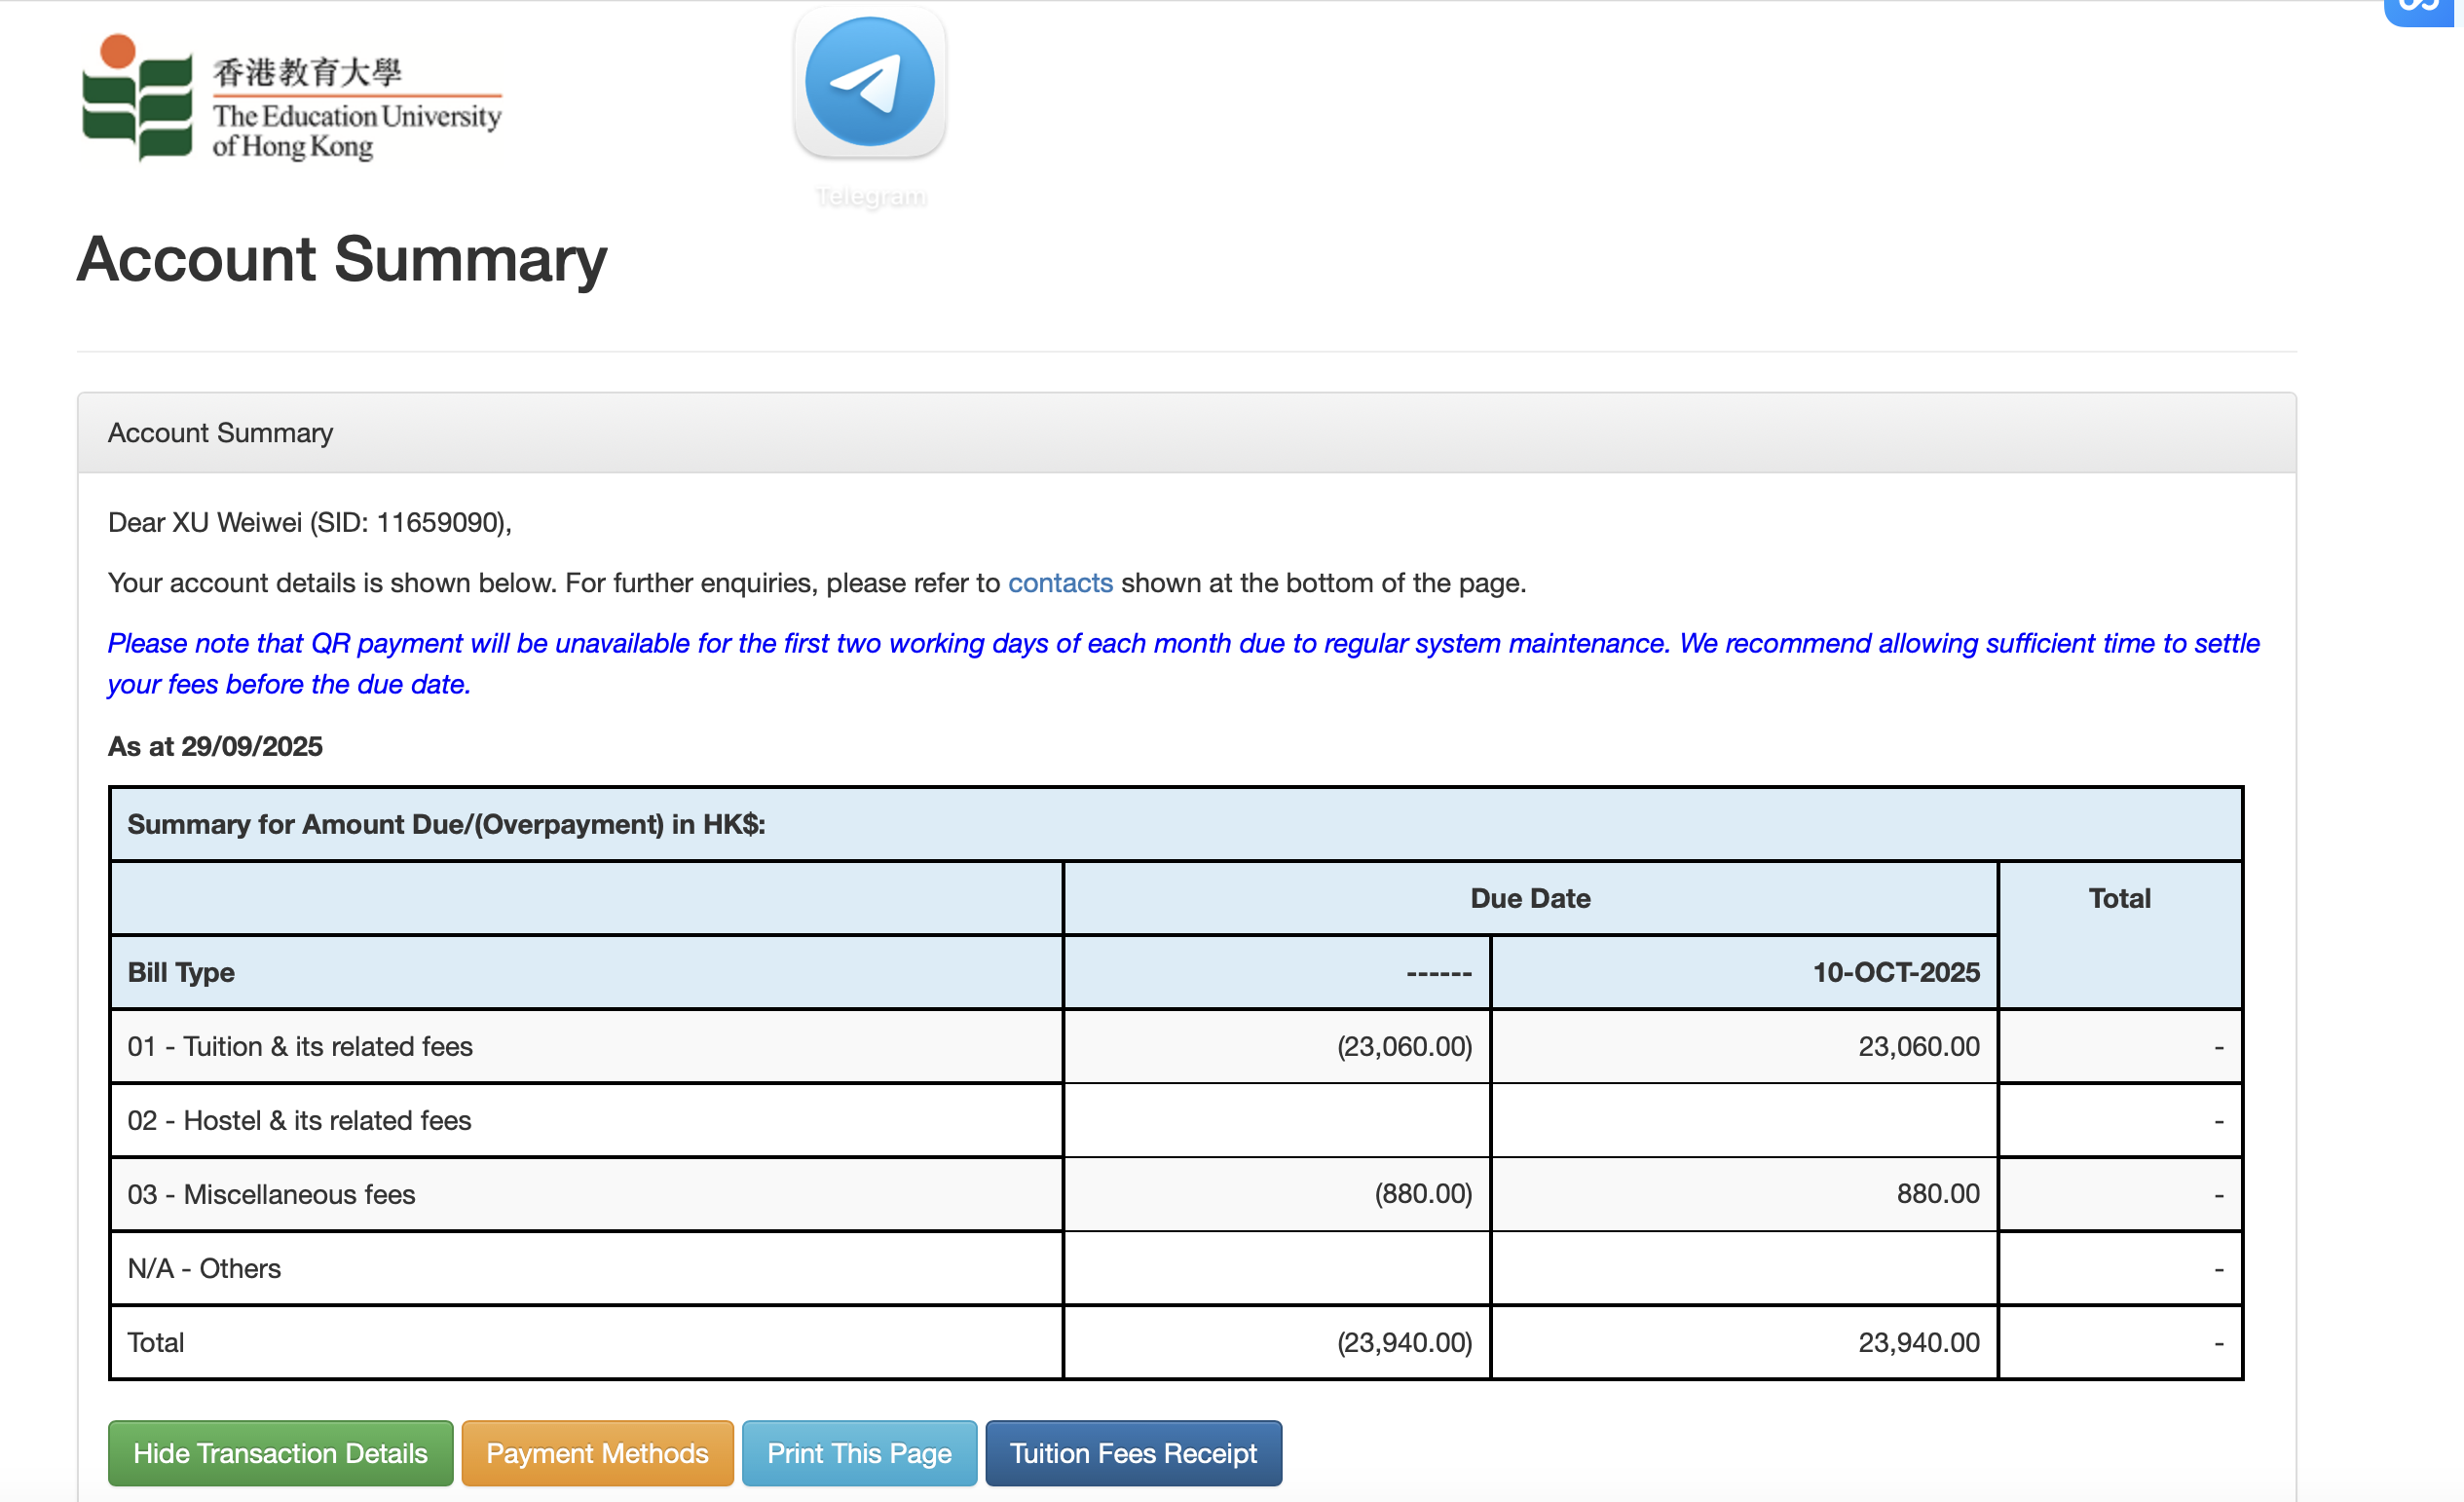The width and height of the screenshot is (2464, 1502).
Task: Click the Account Summary page heading
Action: tap(342, 259)
